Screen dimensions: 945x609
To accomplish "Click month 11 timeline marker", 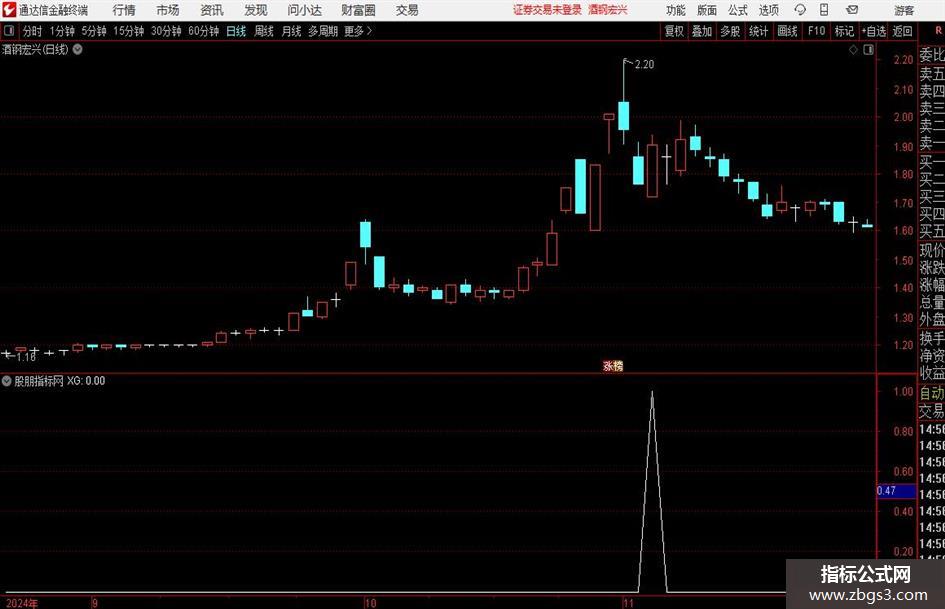I will [x=629, y=603].
